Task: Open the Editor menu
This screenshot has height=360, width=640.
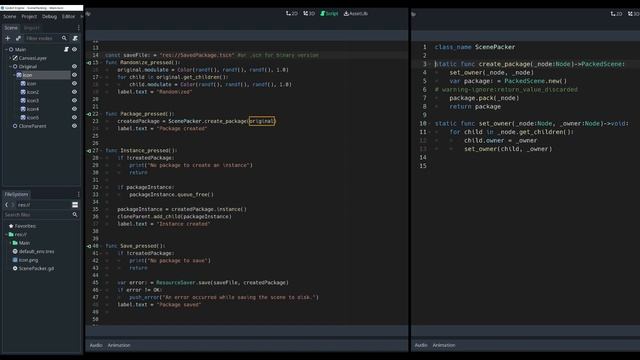Action: click(x=69, y=17)
